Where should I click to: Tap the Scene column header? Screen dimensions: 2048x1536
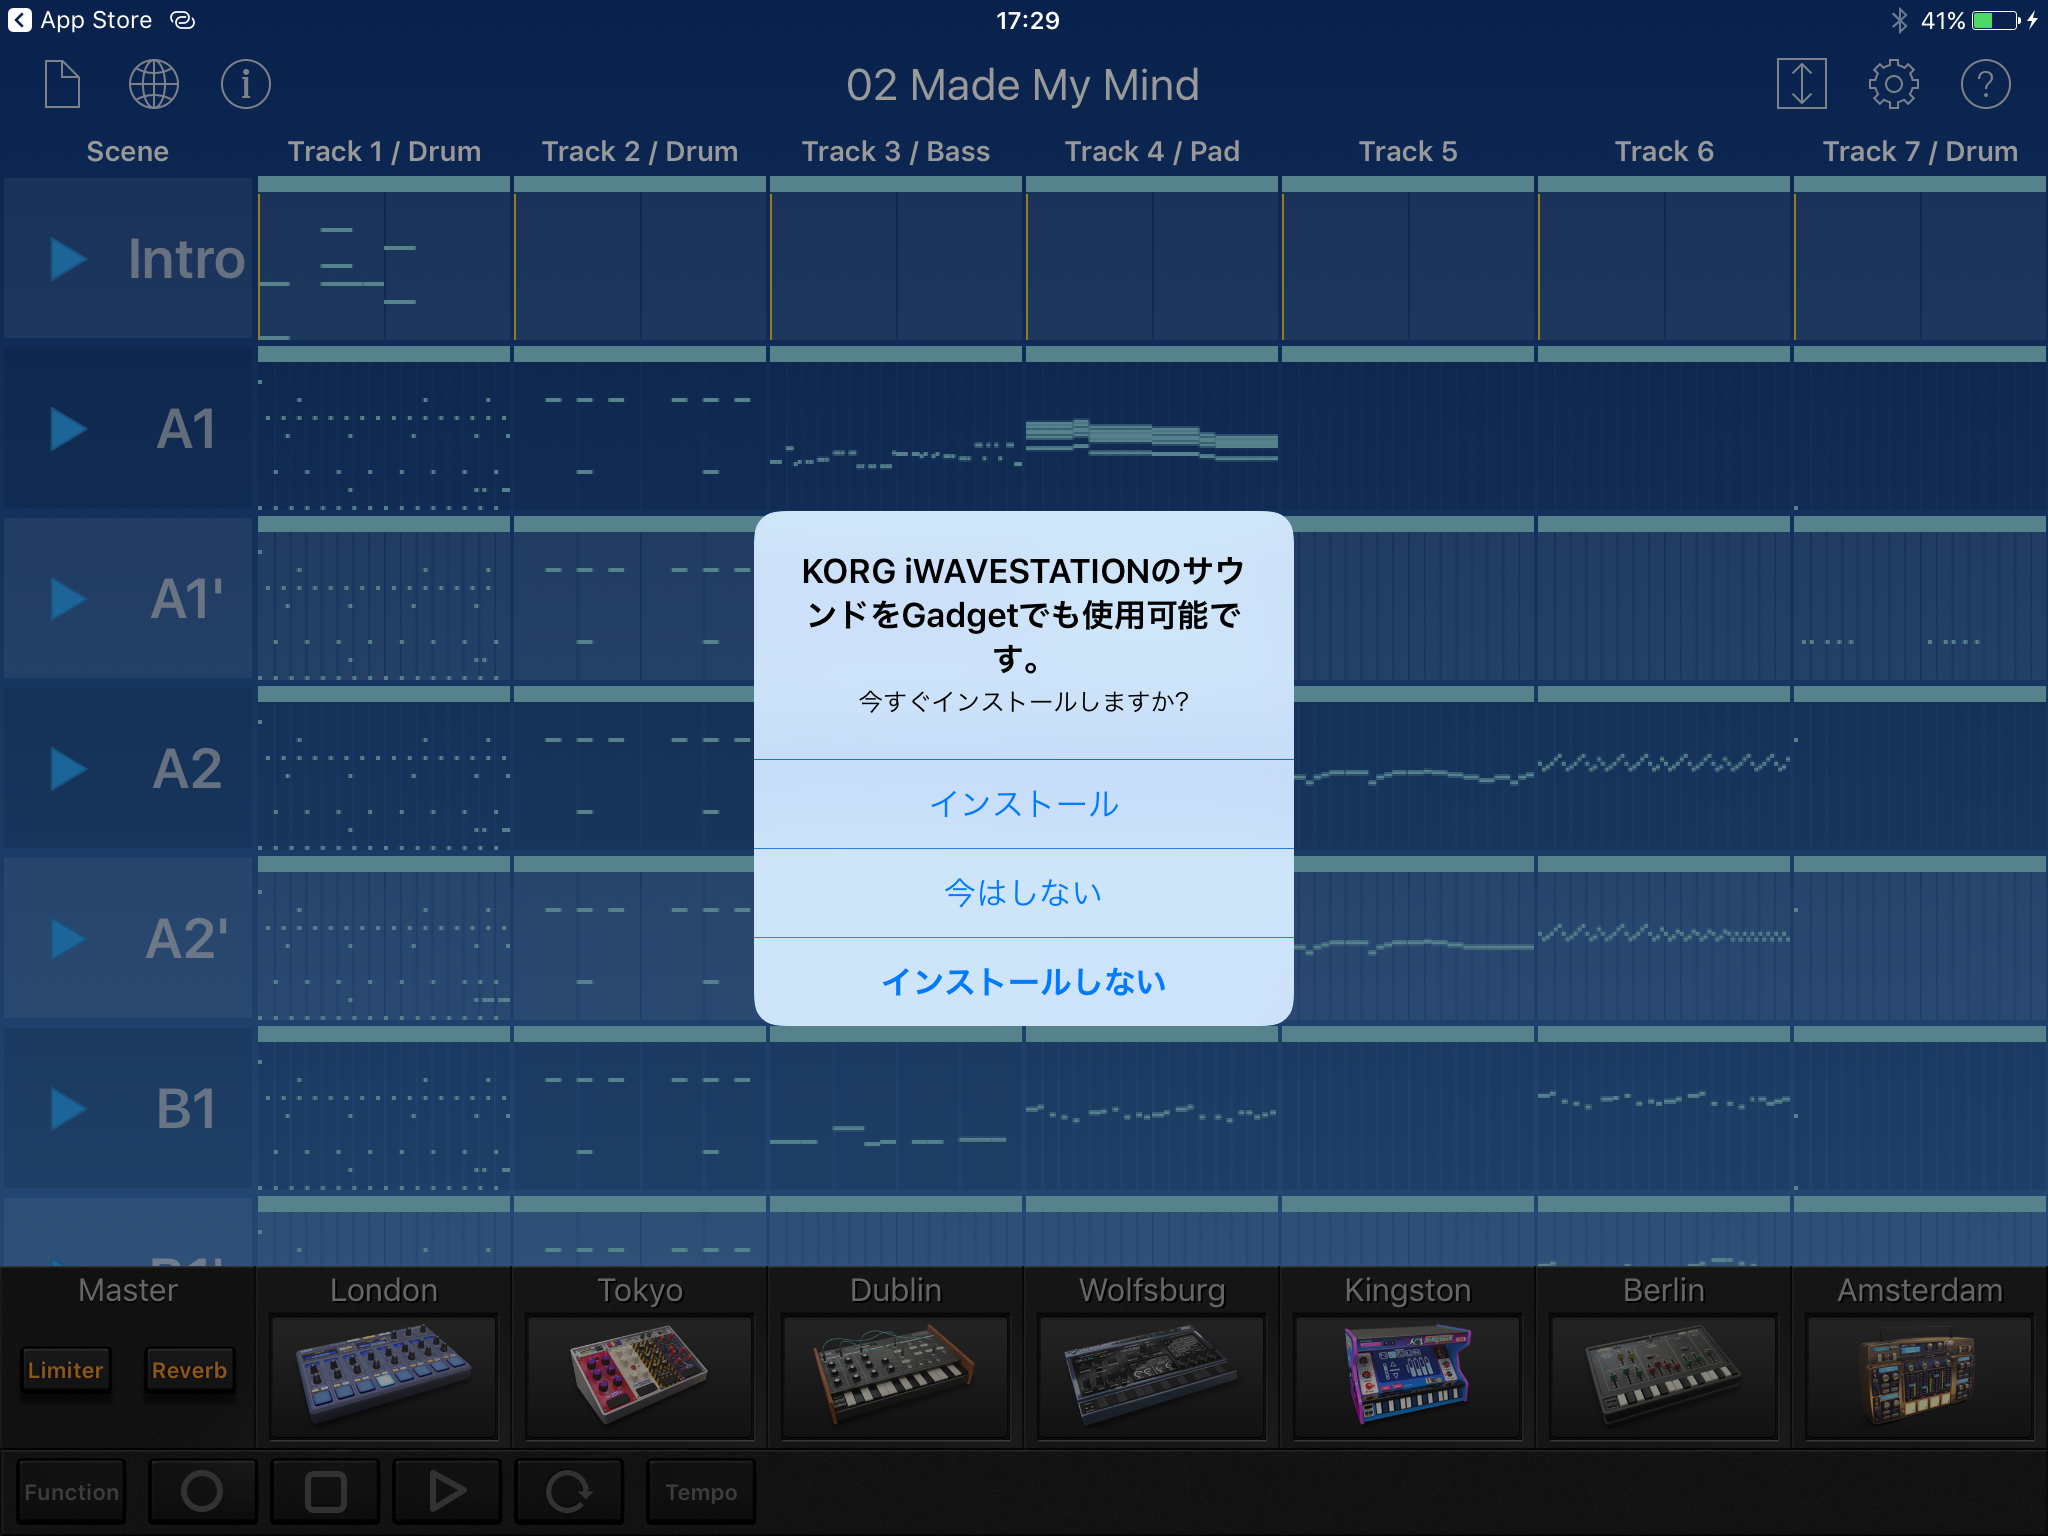pos(128,151)
